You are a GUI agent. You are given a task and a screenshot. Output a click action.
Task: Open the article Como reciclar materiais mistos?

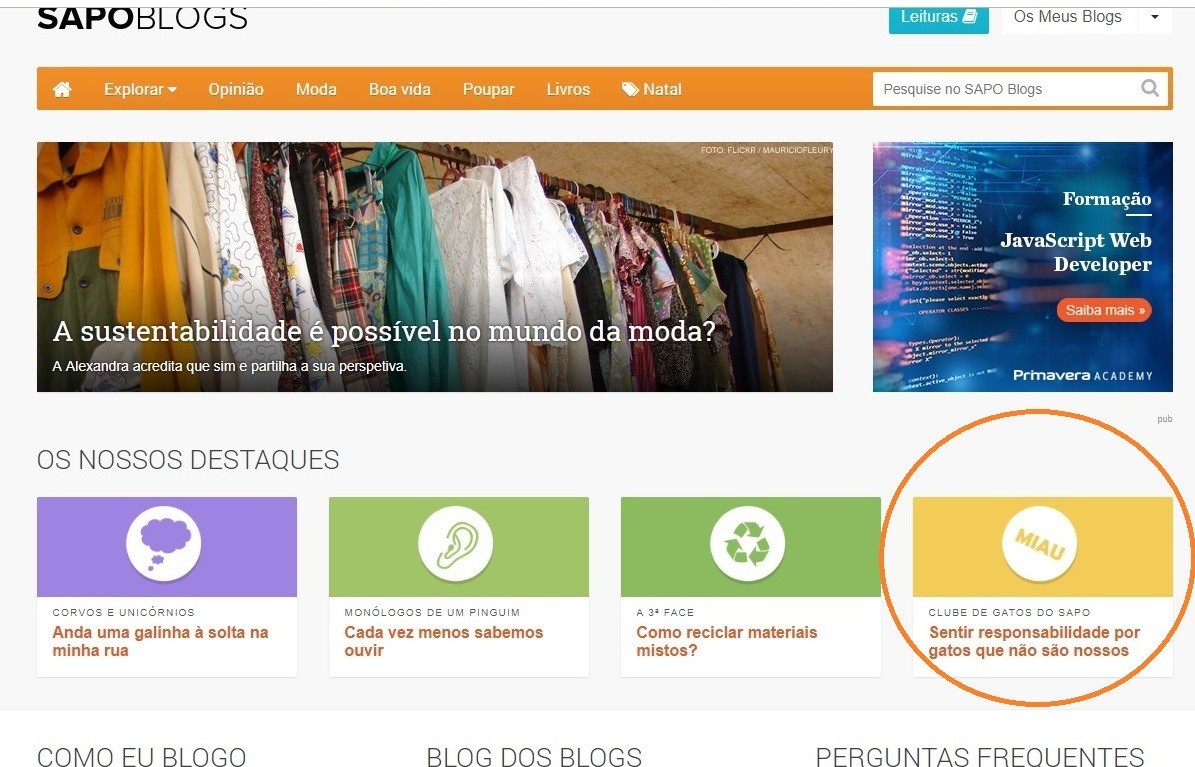coord(727,641)
